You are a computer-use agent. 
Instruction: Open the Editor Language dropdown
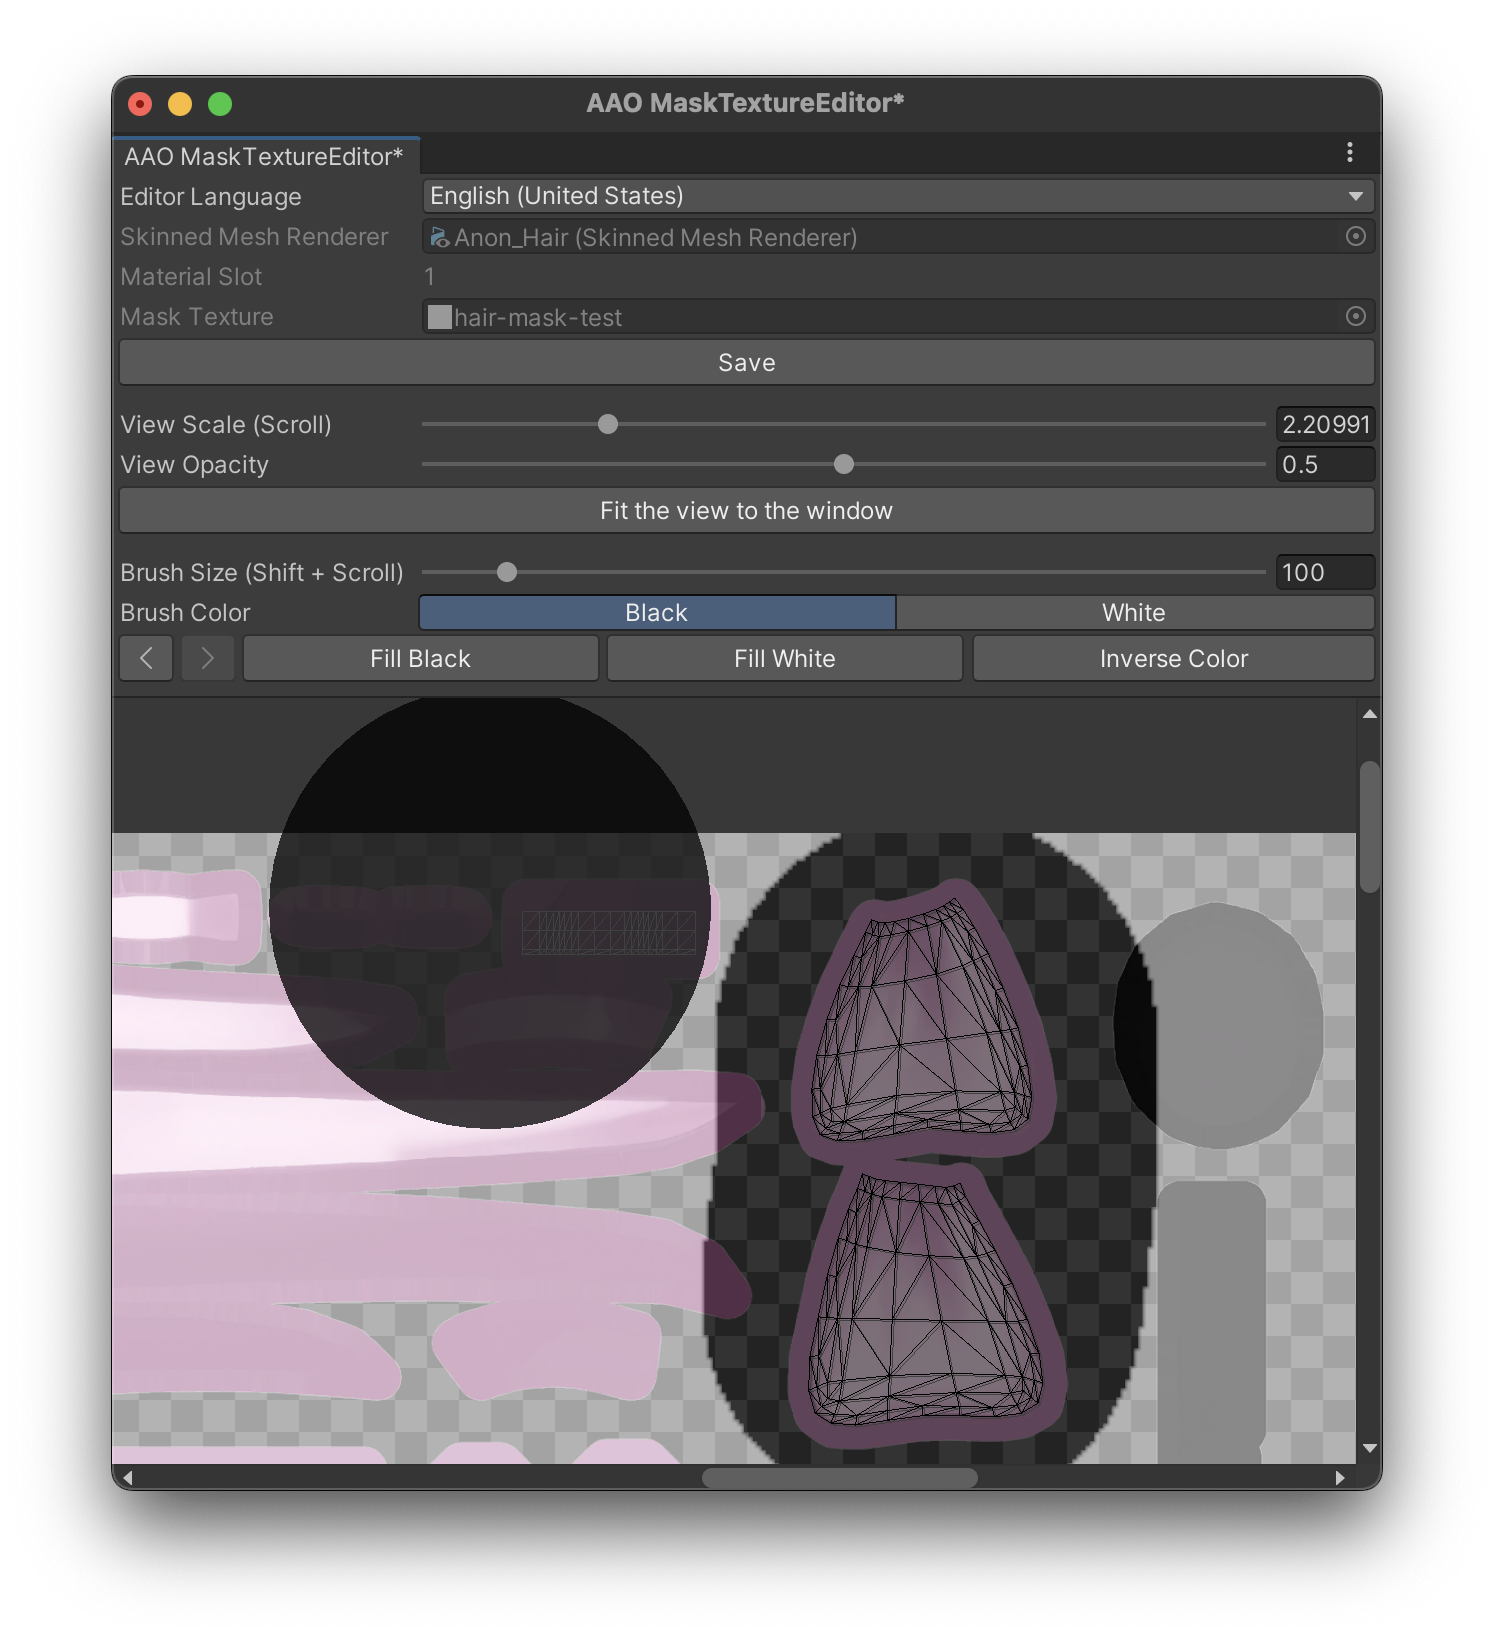[x=898, y=196]
